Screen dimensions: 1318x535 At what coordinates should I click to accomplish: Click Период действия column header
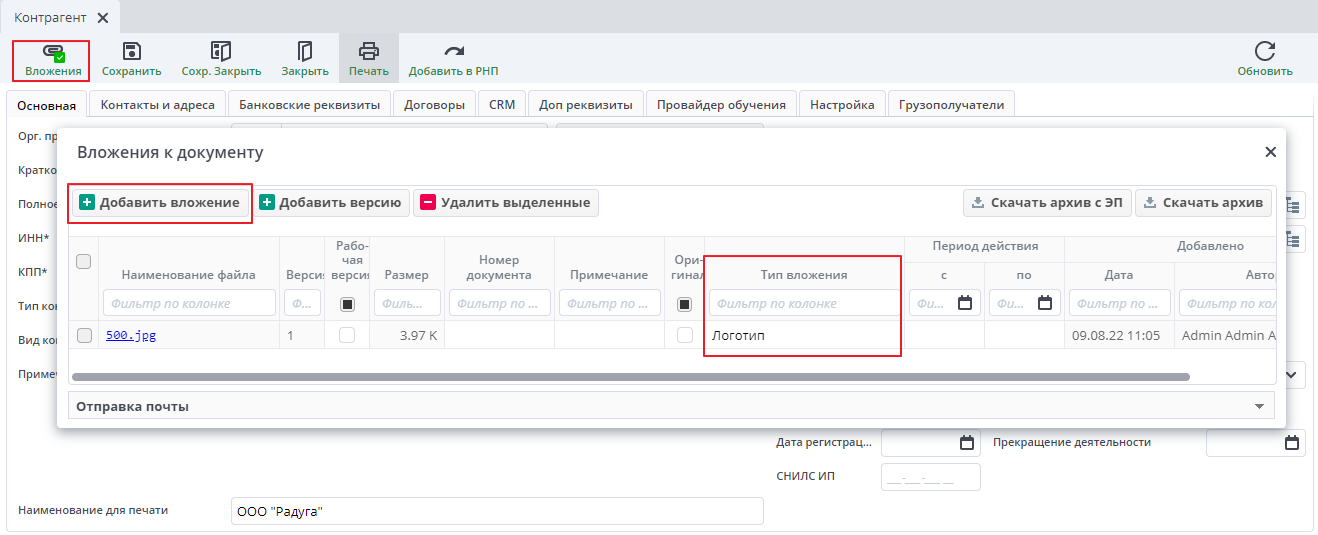pyautogui.click(x=985, y=245)
